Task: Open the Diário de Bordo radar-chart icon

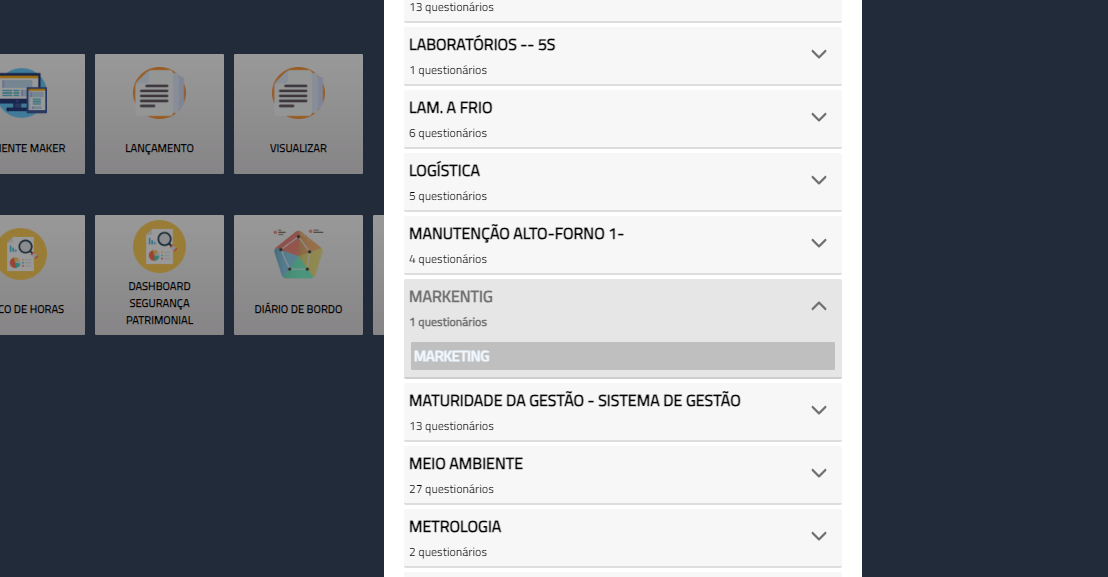Action: [298, 254]
